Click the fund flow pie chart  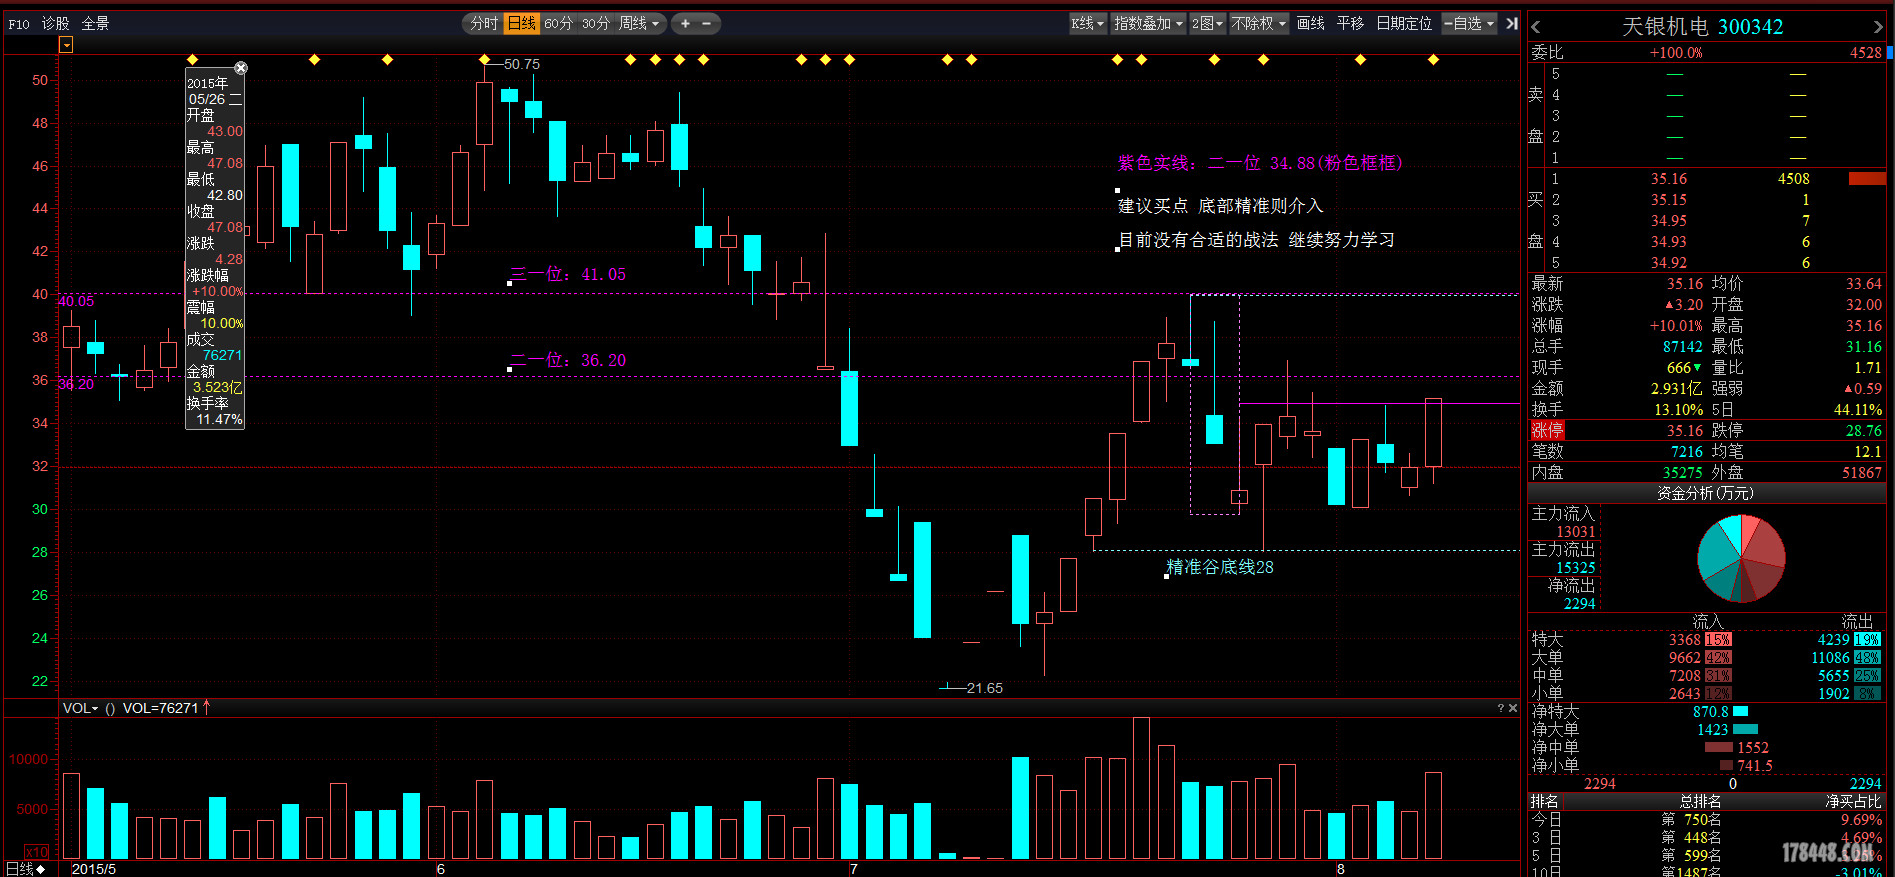pos(1741,558)
